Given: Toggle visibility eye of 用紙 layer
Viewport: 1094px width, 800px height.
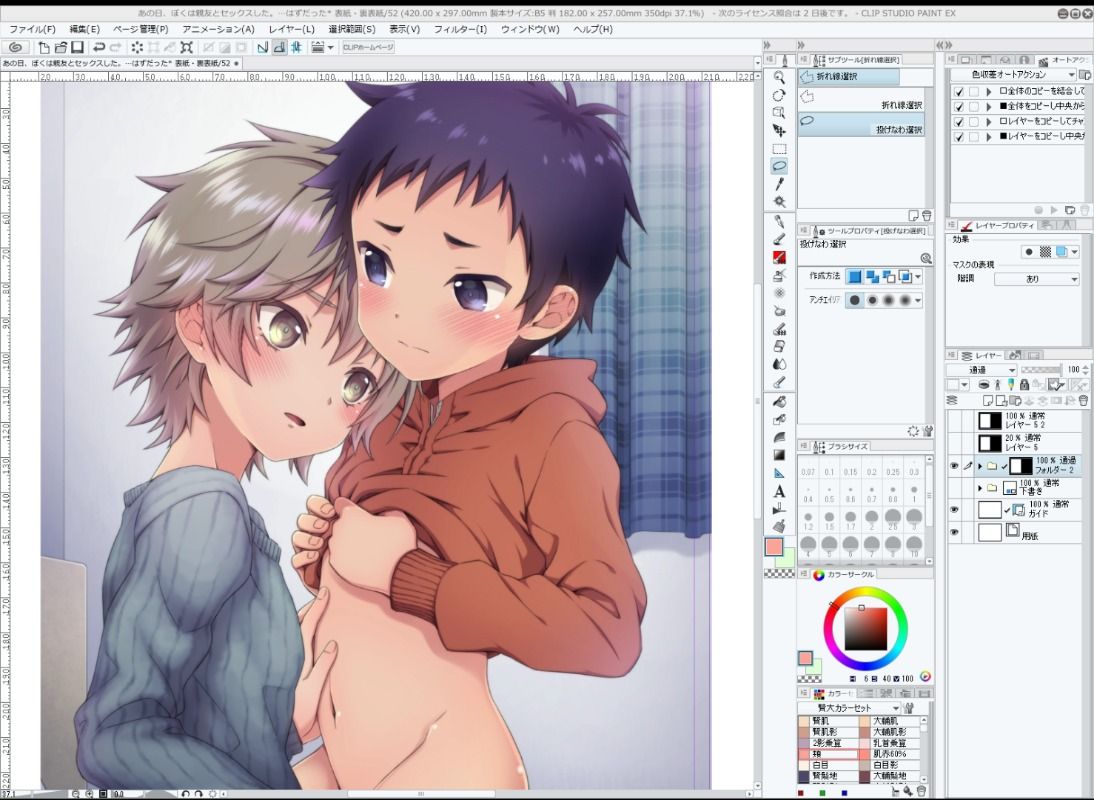Looking at the screenshot, I should 954,533.
